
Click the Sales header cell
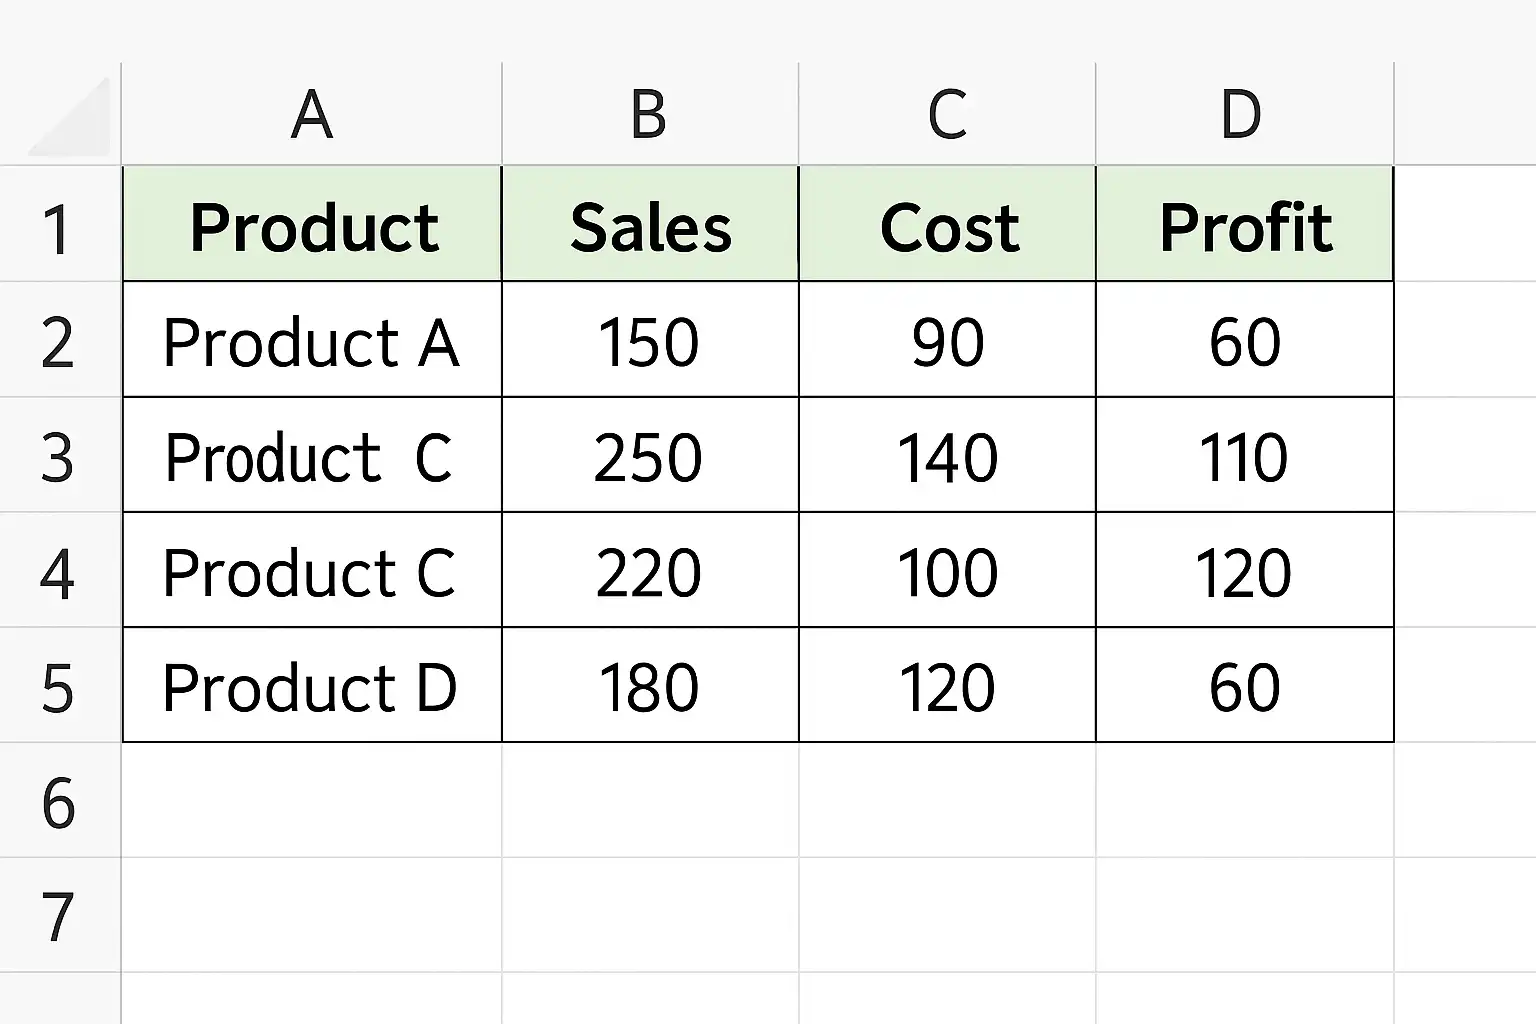click(650, 224)
